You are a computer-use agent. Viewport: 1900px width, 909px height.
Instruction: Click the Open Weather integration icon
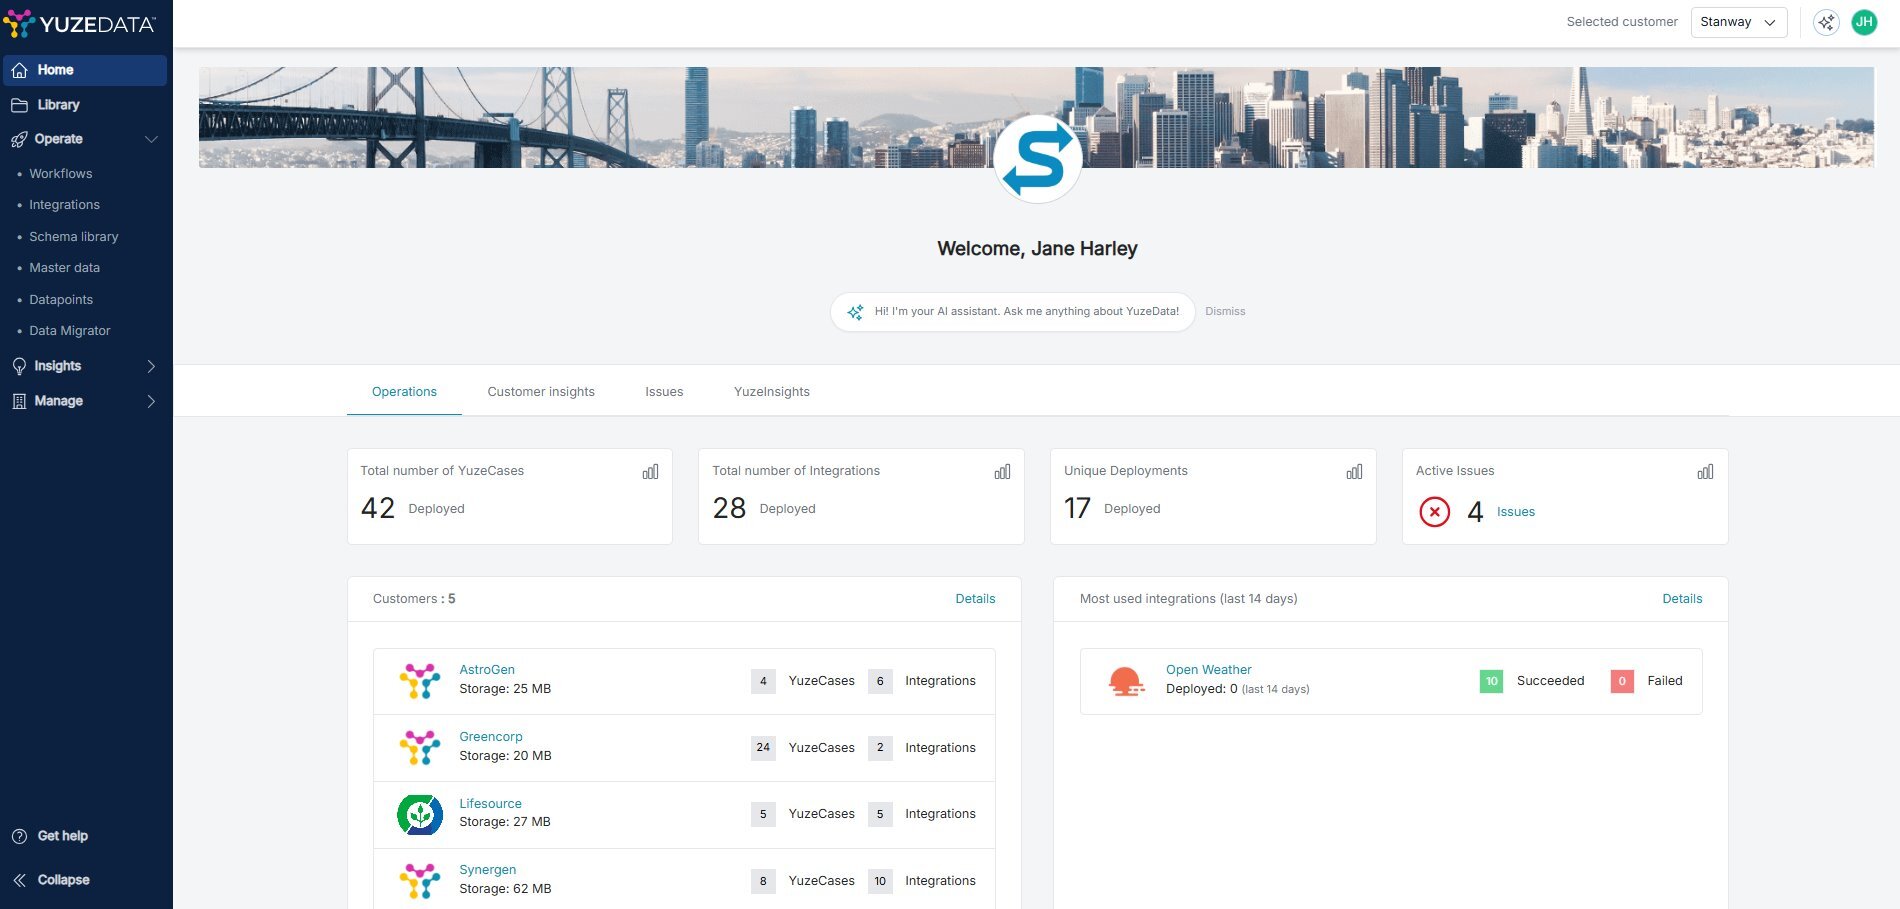coord(1126,681)
